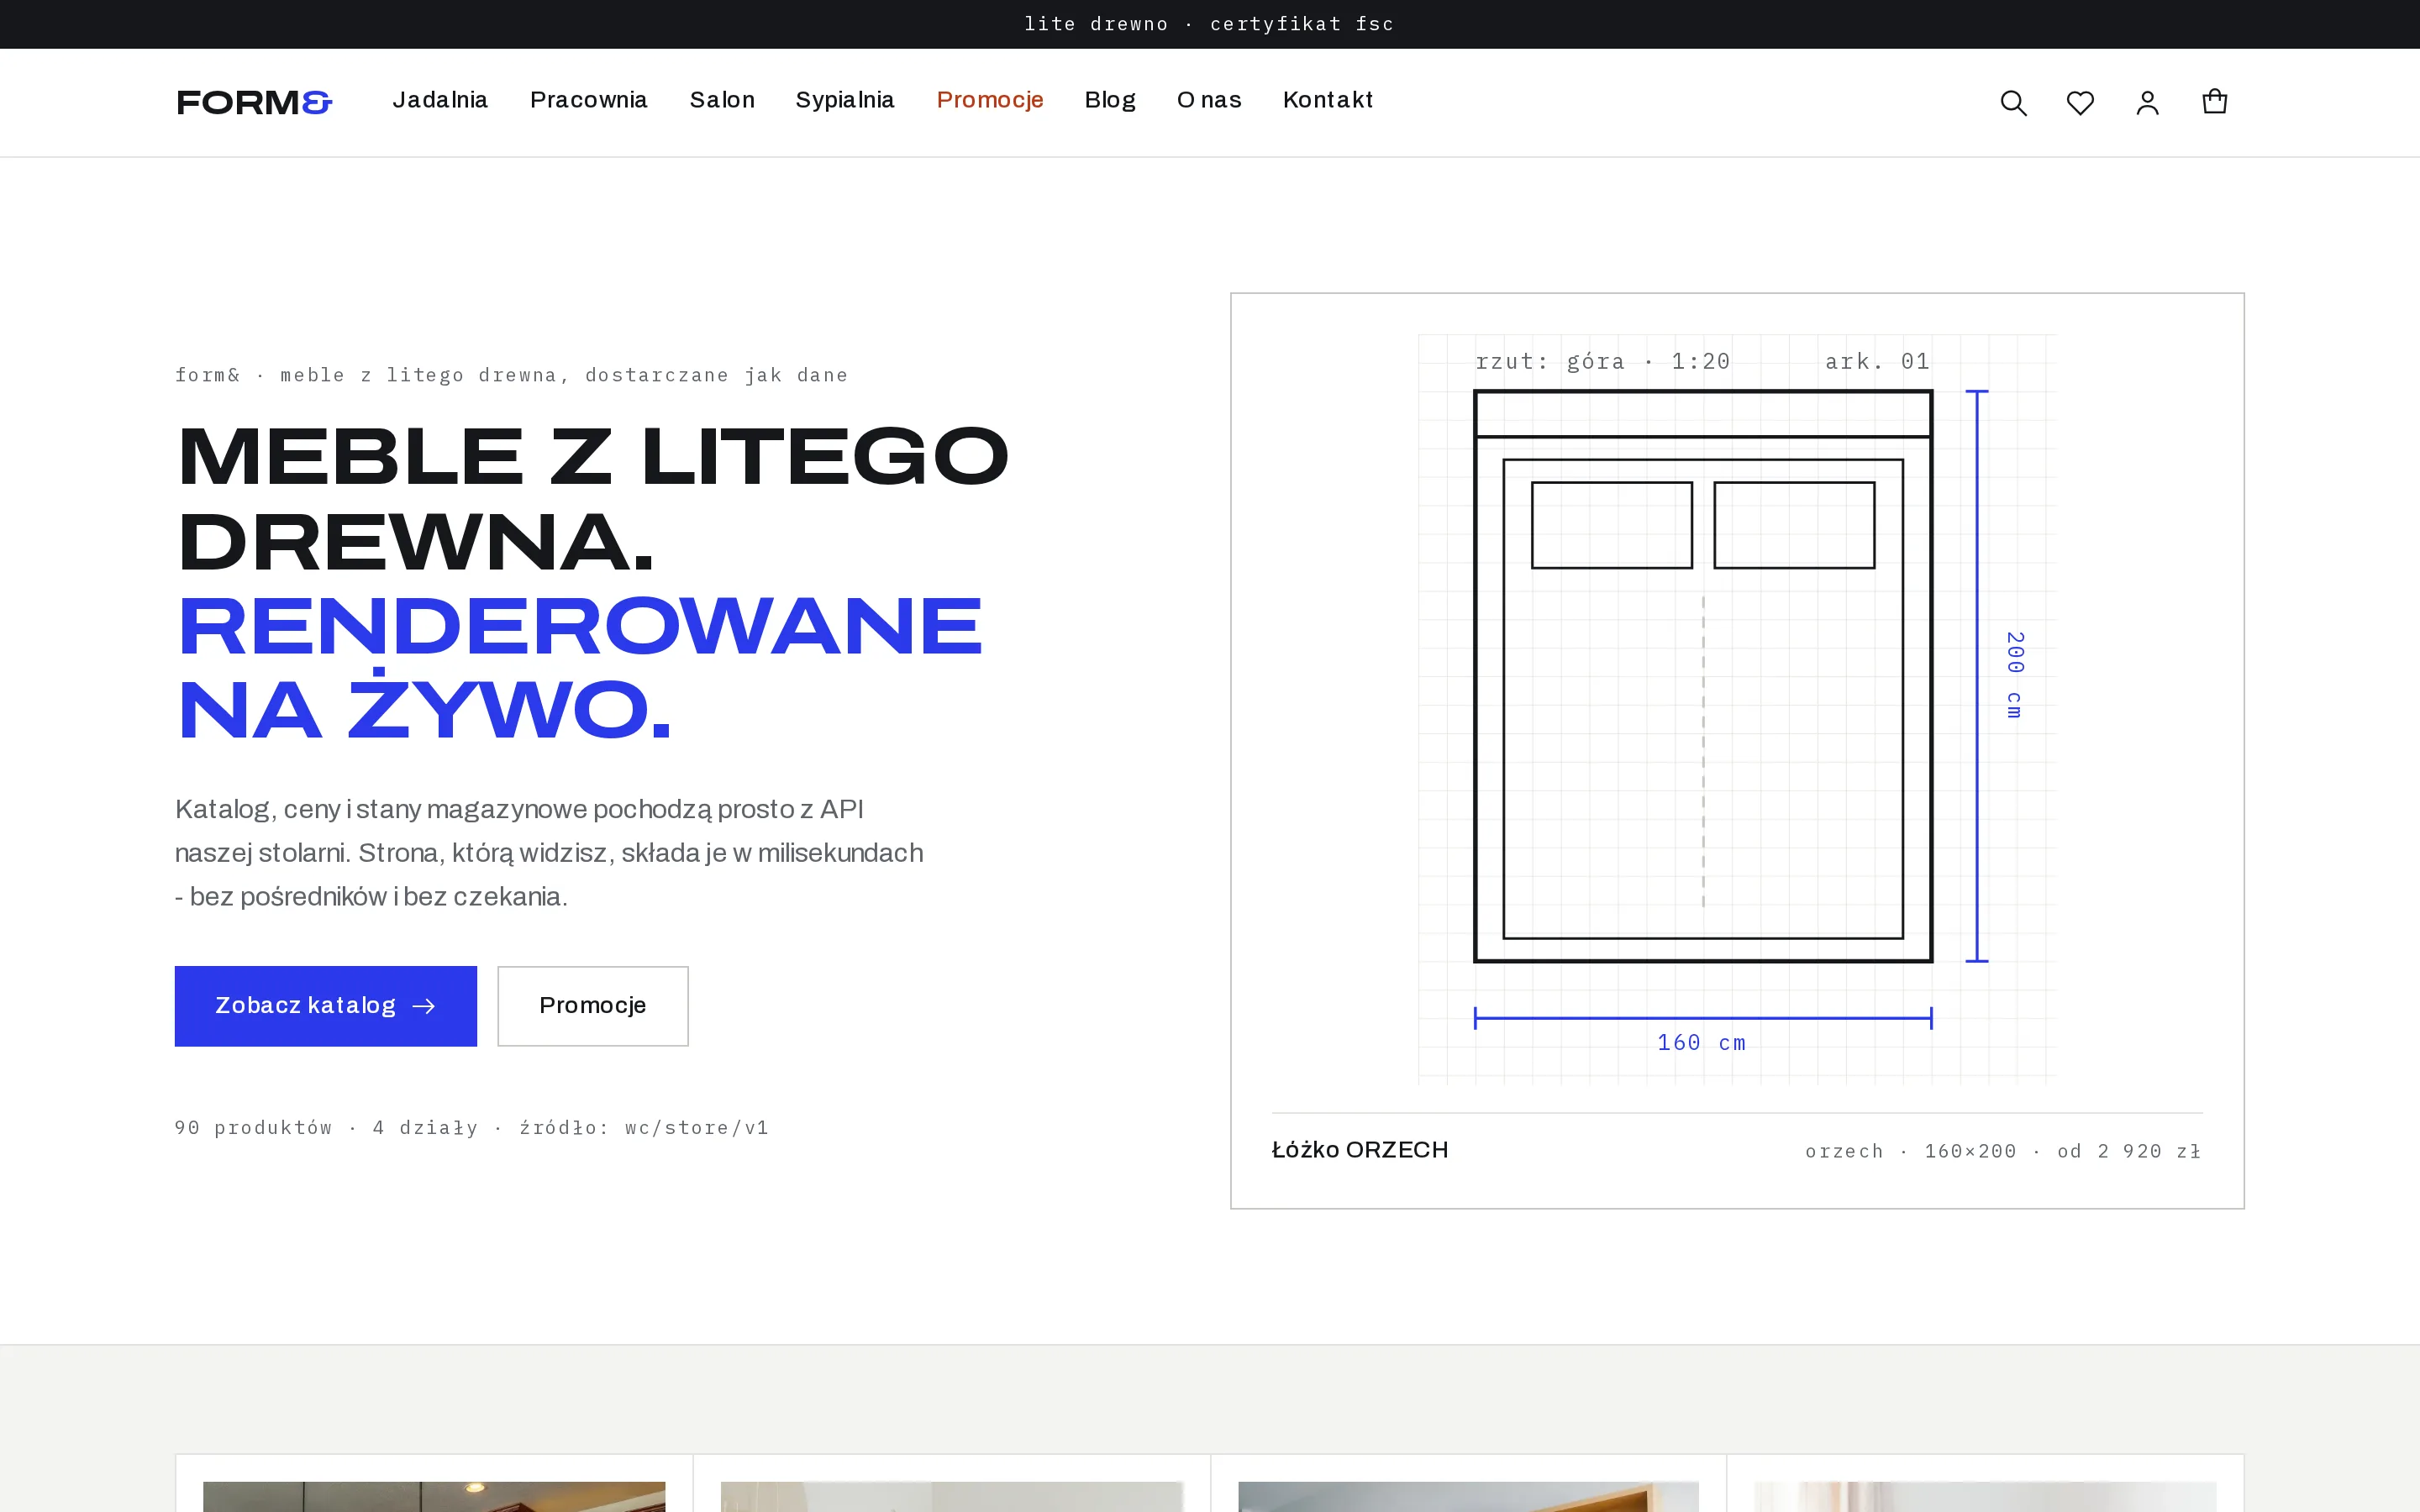Click the FORM& logo
The image size is (2420, 1512).
point(254,102)
